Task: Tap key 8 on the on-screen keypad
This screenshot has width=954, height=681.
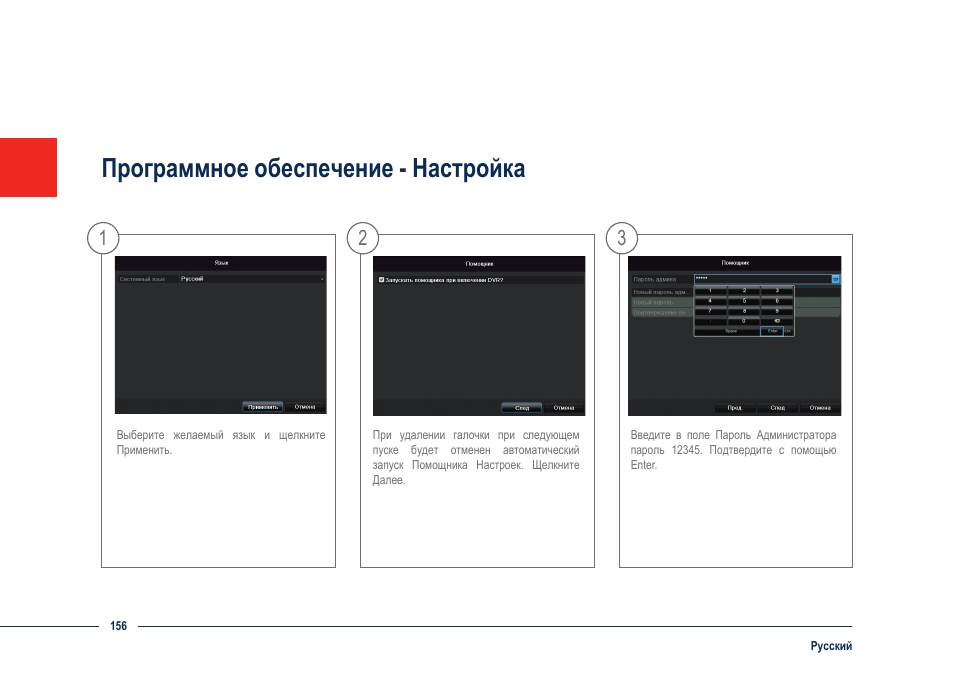Action: 744,311
